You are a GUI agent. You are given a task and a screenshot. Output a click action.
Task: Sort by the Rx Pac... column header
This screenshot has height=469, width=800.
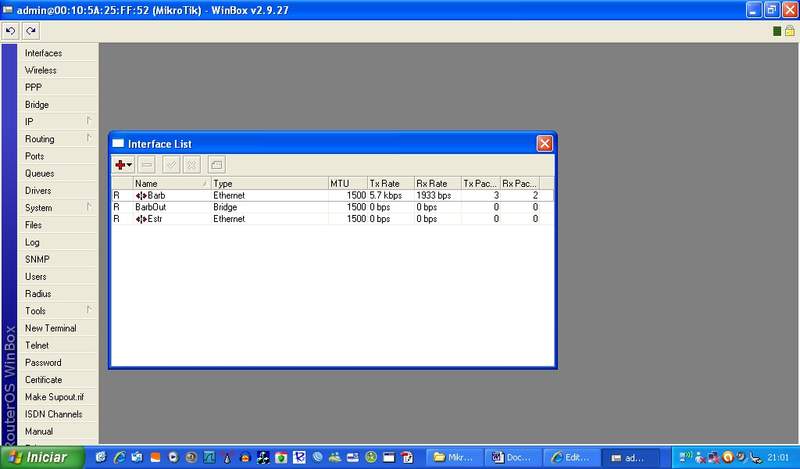[x=520, y=183]
